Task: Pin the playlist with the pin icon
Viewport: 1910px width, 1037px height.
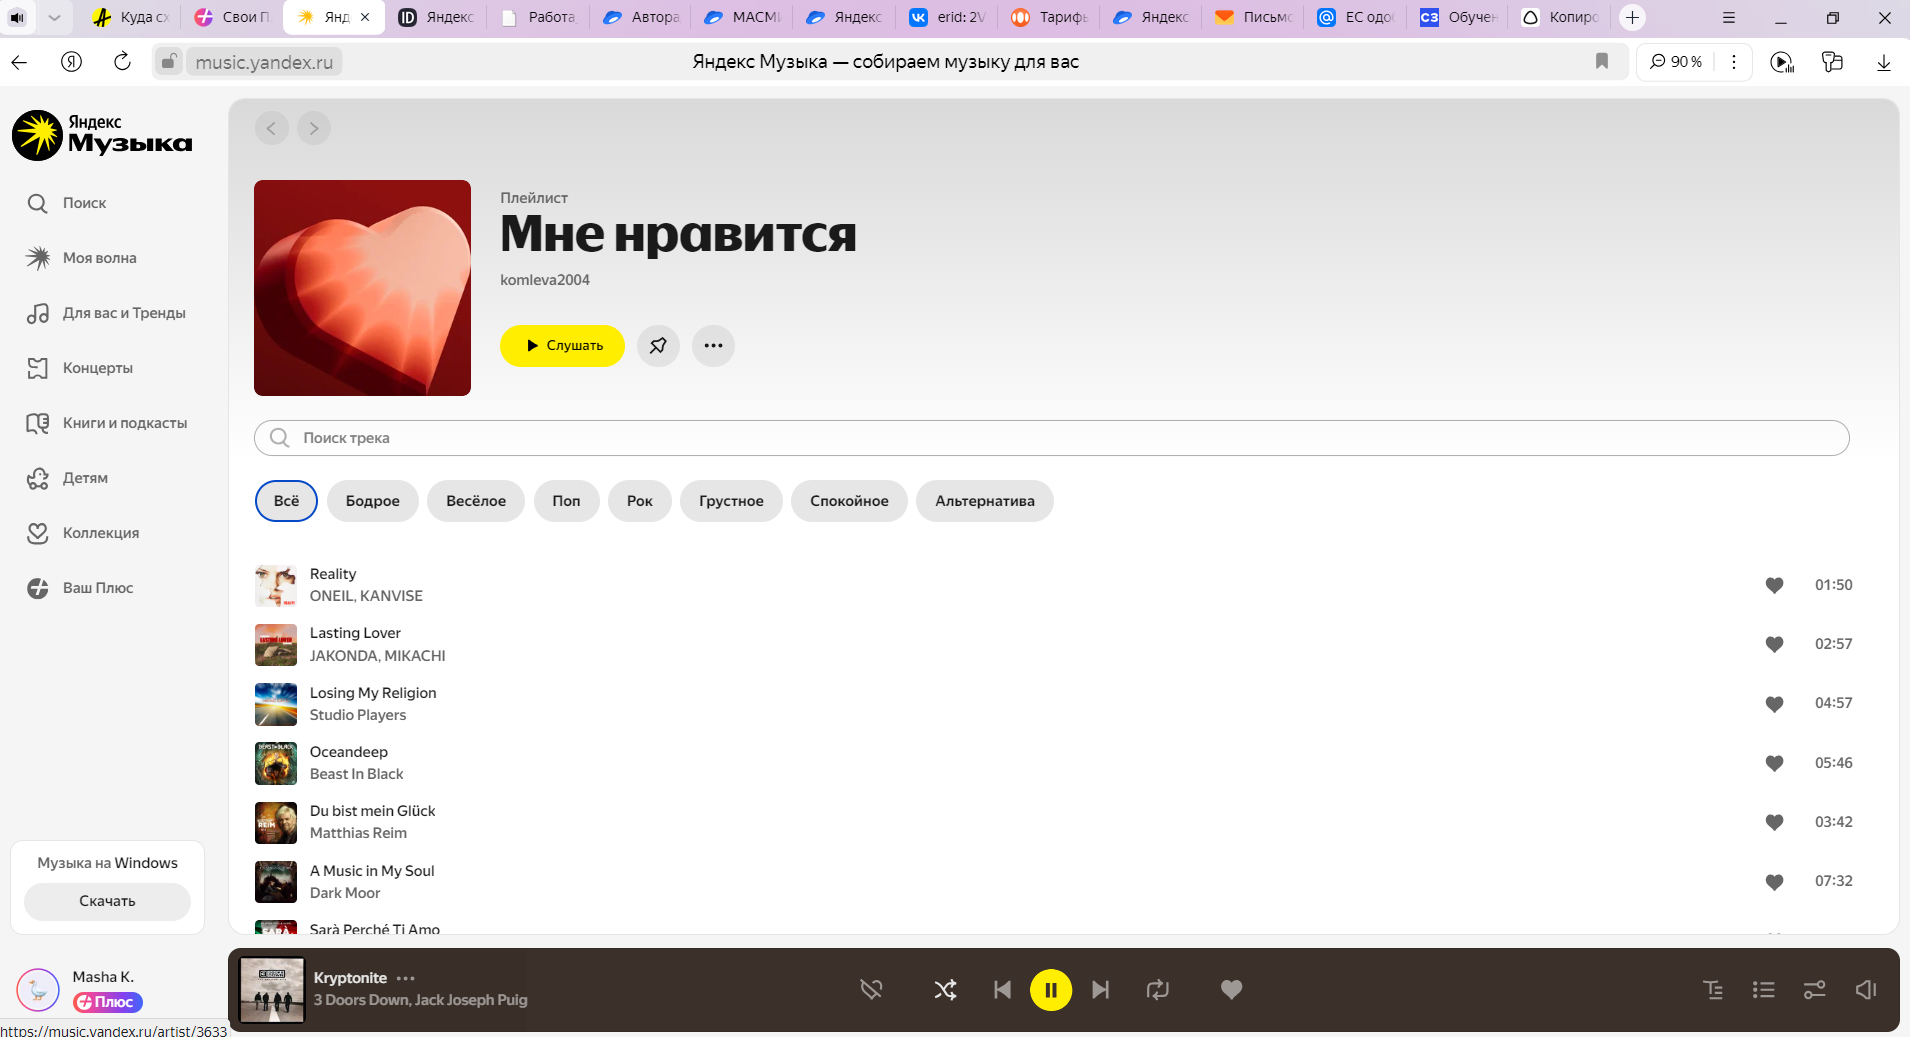Action: (658, 346)
